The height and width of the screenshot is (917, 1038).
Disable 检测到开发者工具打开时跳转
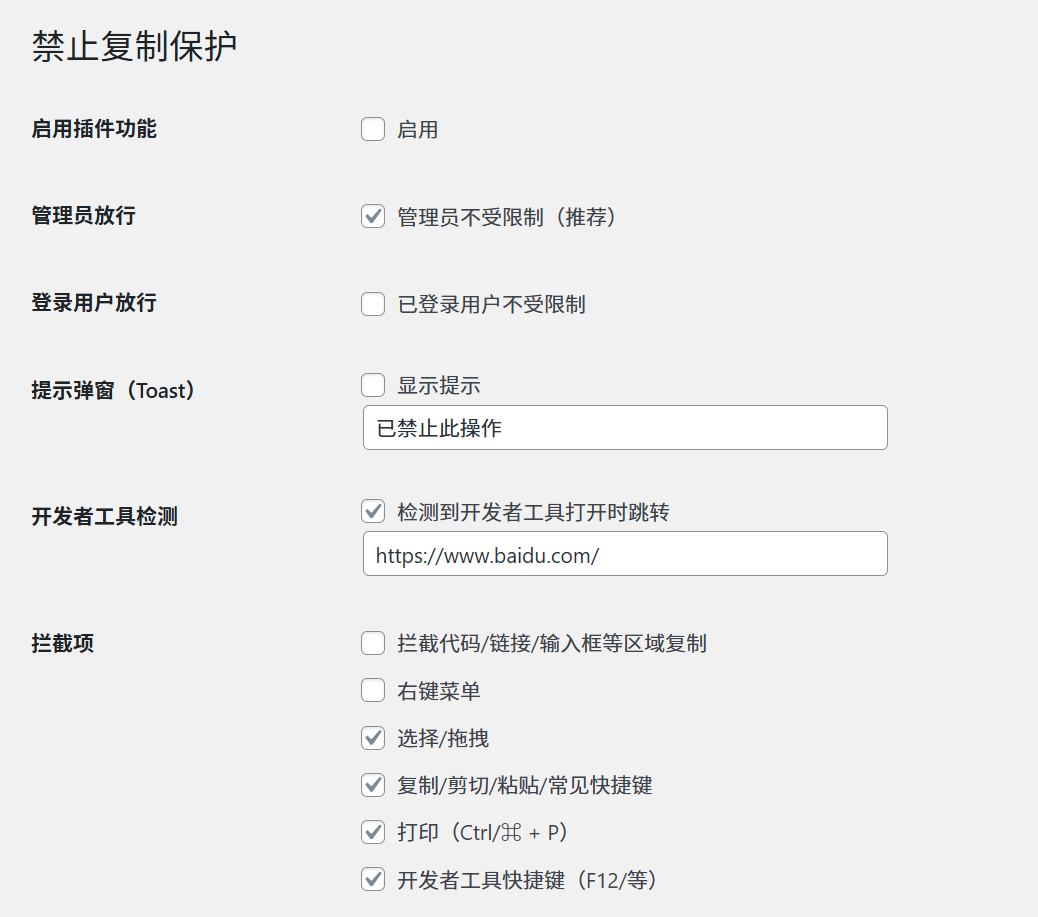coord(372,511)
